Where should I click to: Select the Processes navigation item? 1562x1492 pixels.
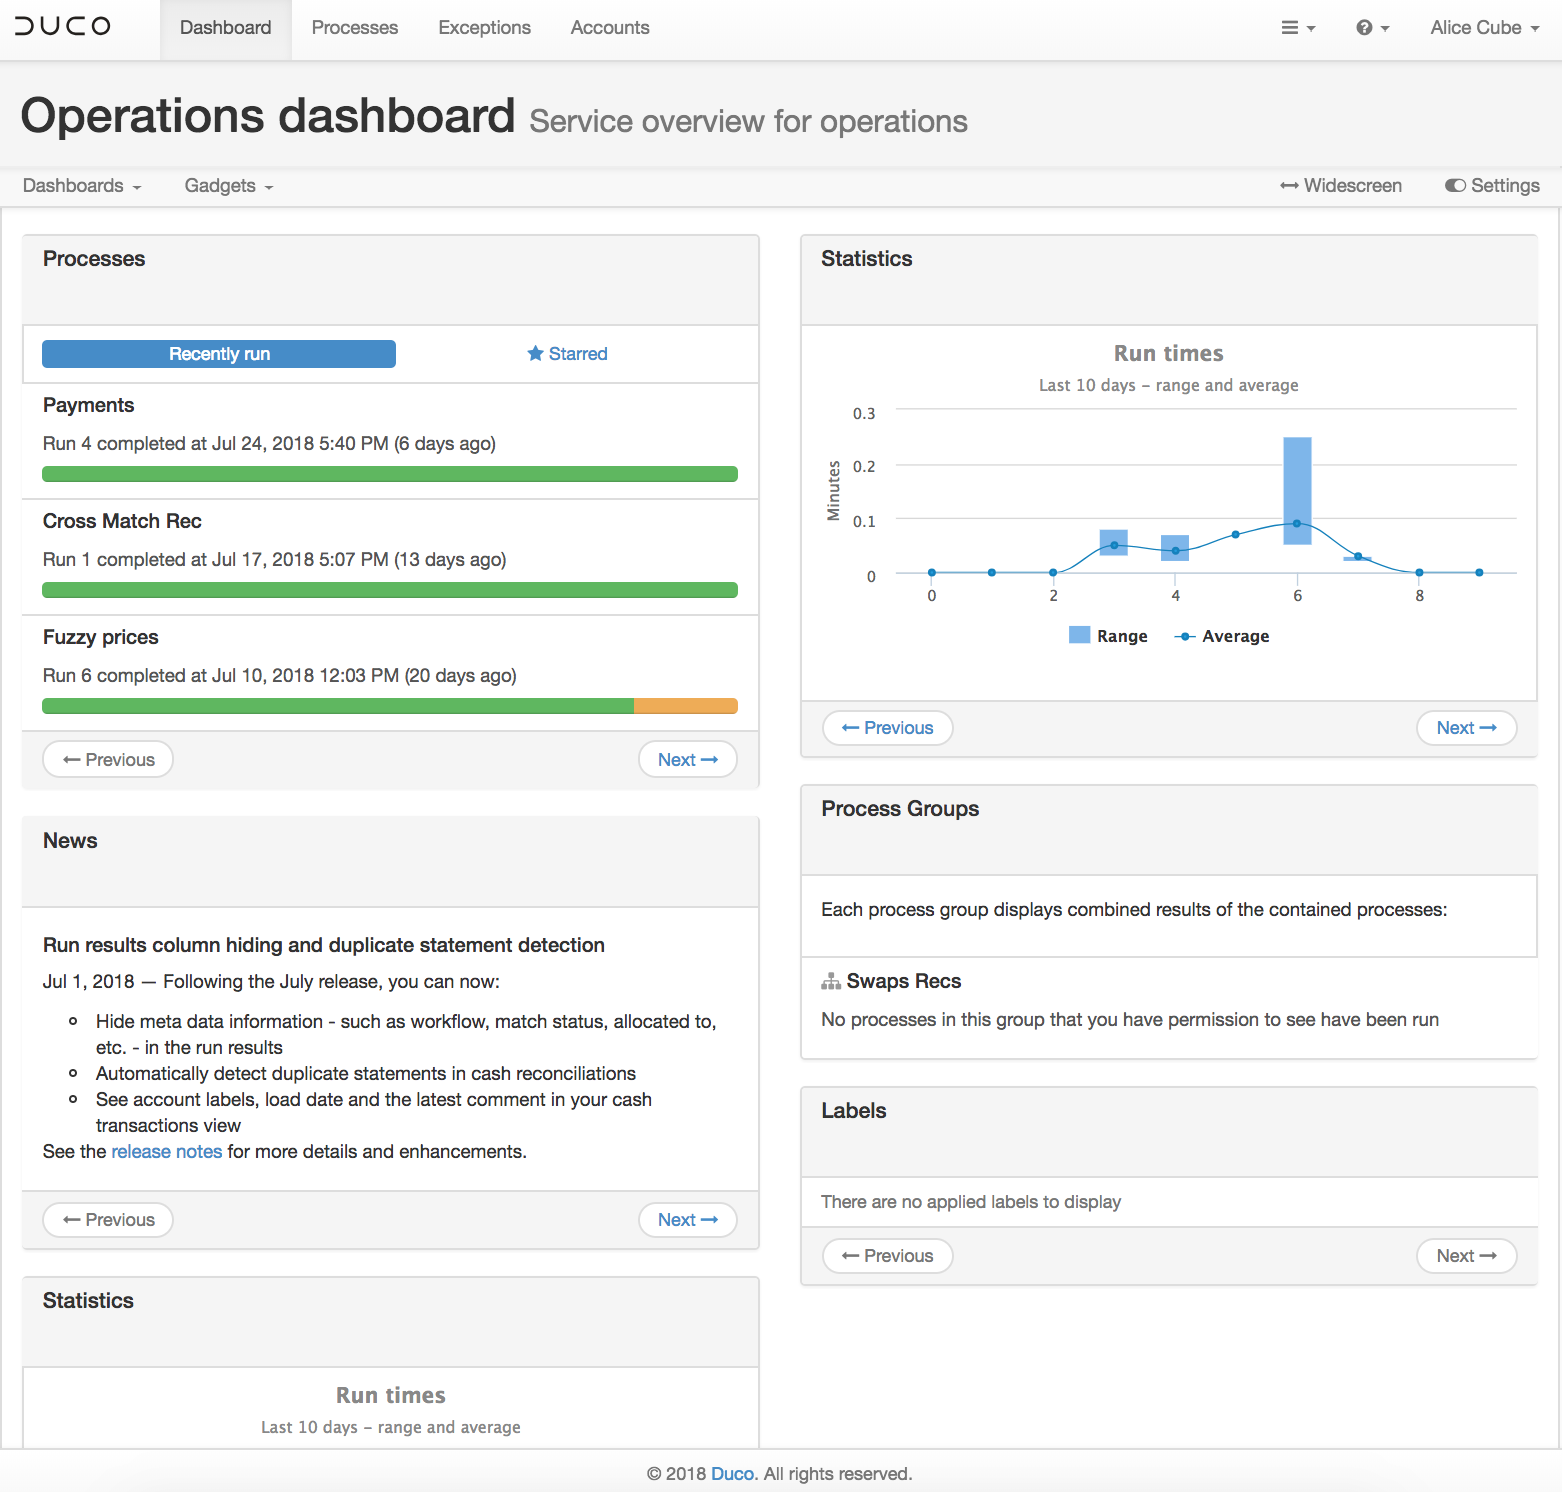point(354,27)
